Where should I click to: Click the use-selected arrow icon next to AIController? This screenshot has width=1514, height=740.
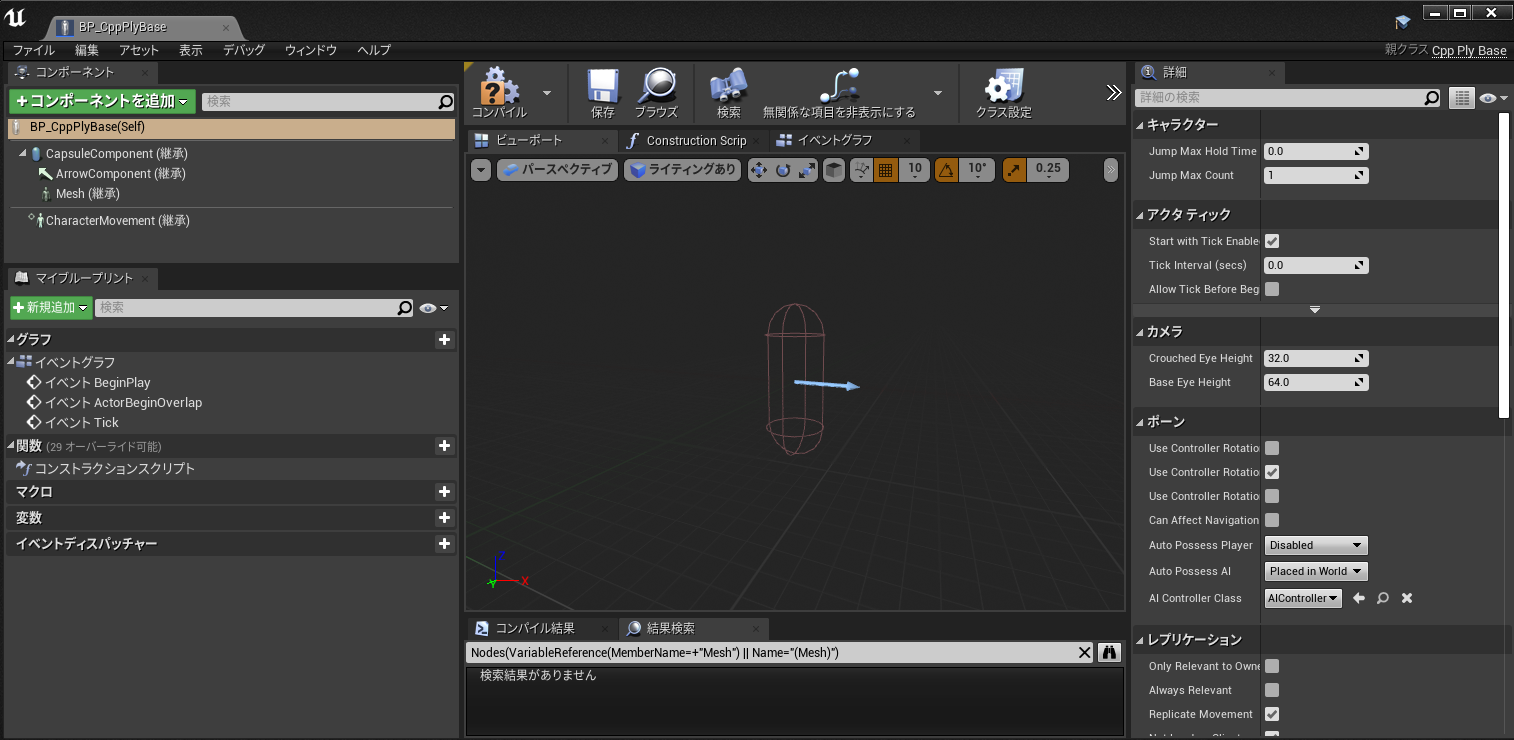(1359, 598)
